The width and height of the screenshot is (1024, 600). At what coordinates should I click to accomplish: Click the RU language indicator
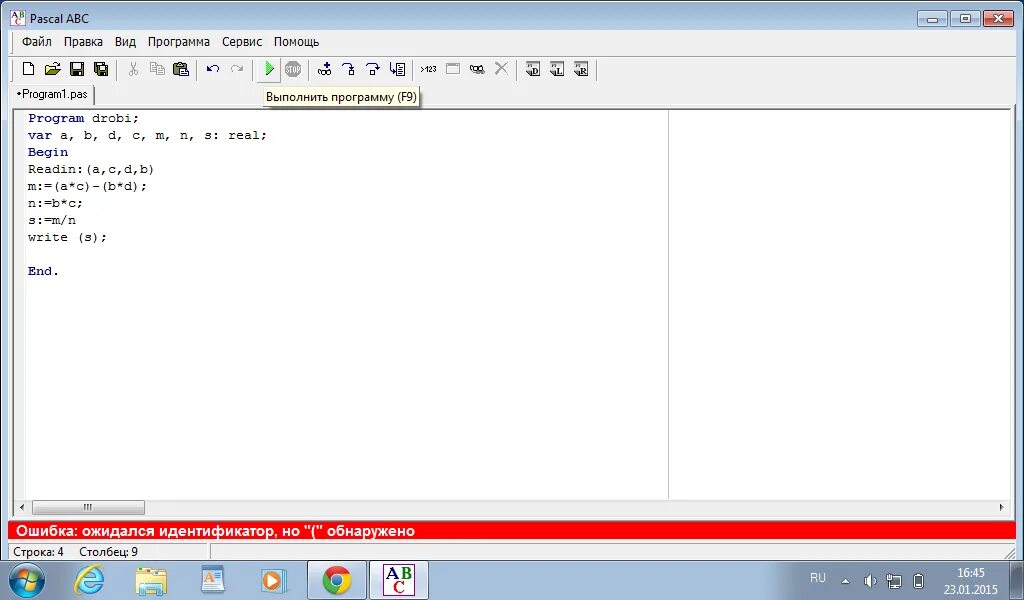[818, 578]
